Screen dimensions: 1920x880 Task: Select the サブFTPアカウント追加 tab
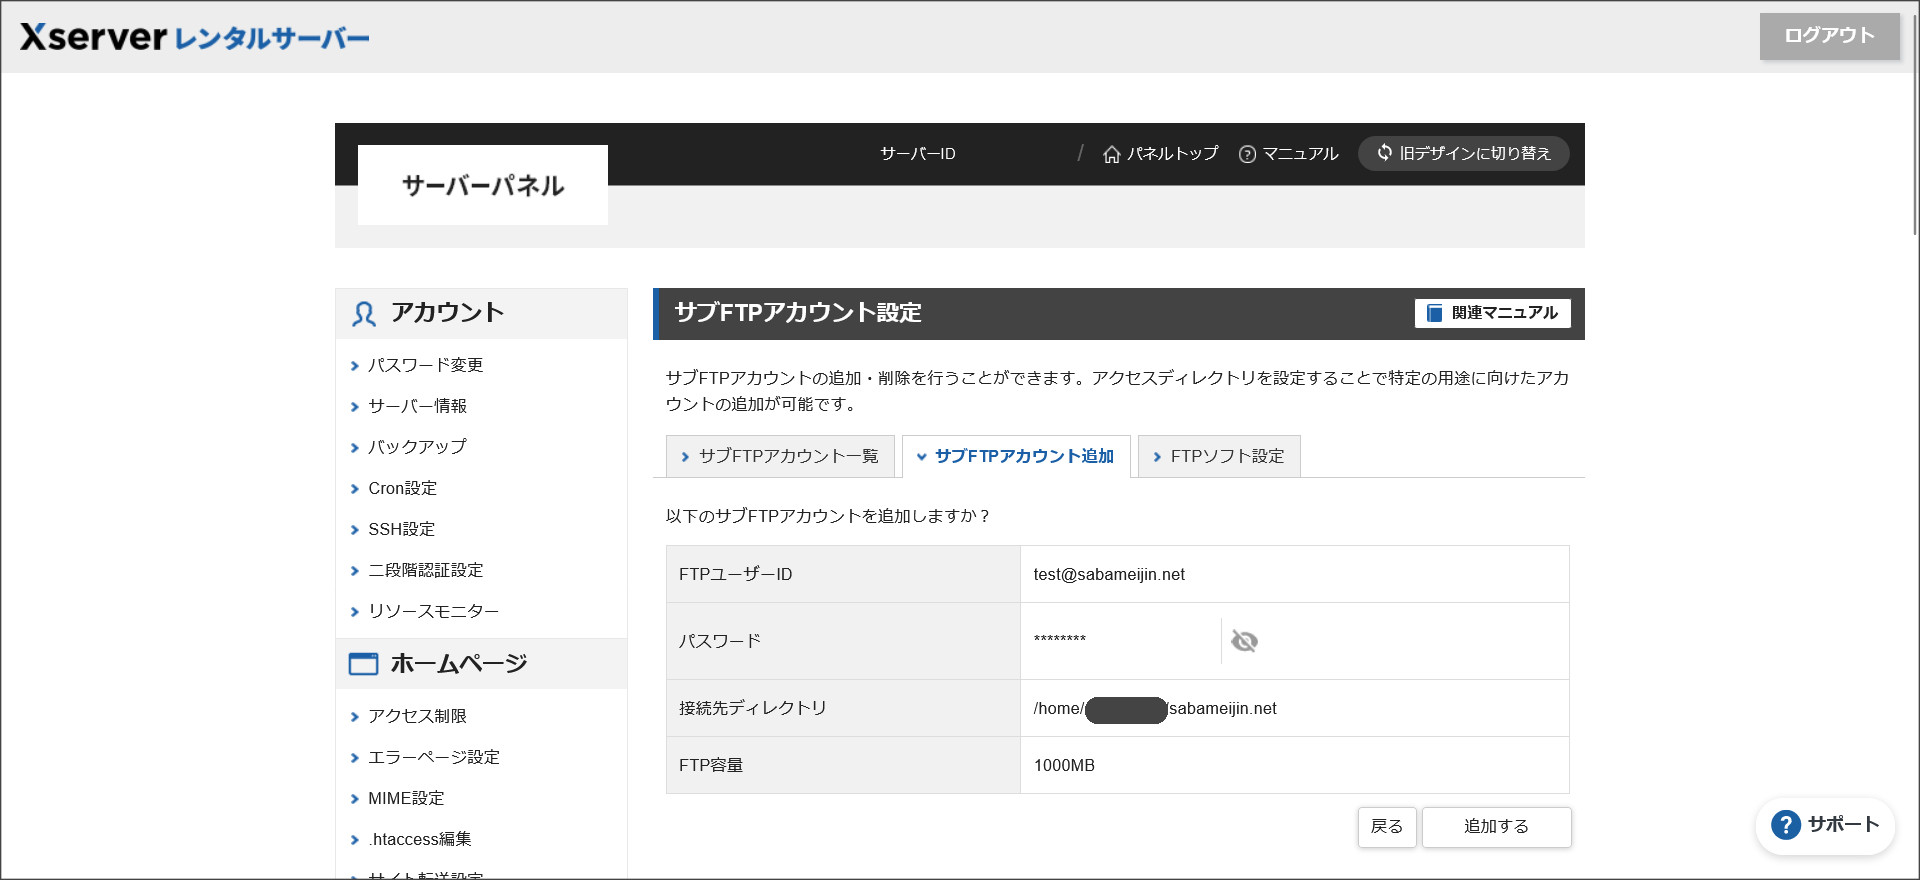tap(1016, 456)
